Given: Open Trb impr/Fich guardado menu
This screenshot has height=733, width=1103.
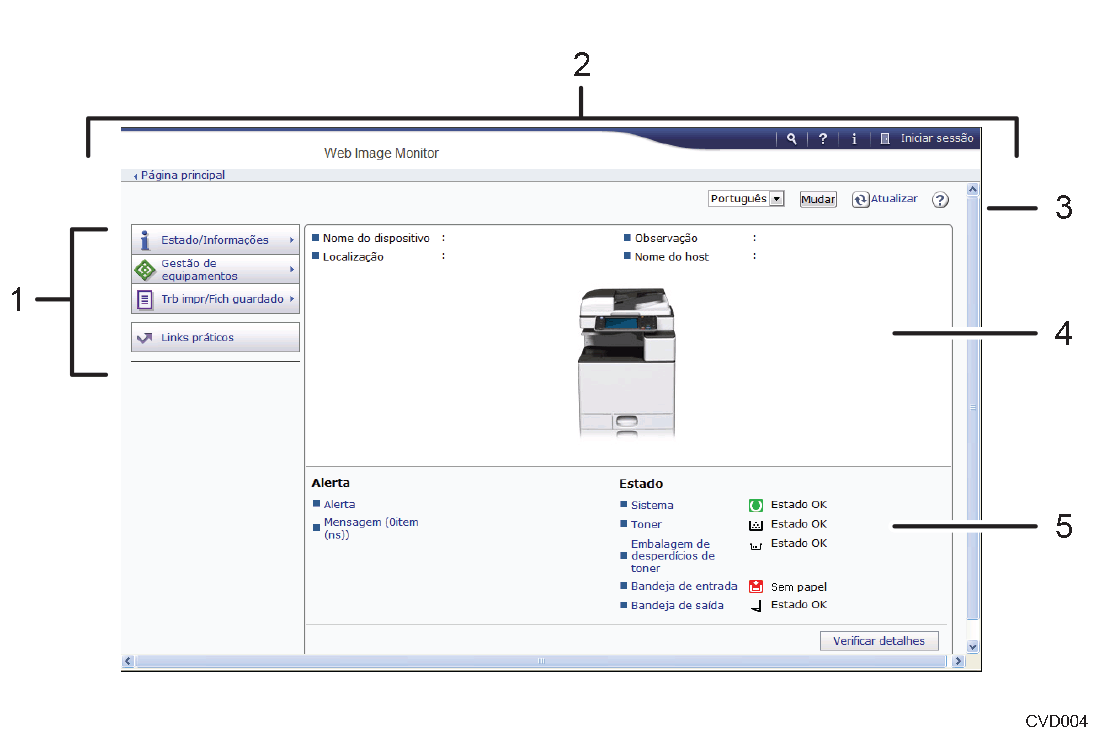Looking at the screenshot, I should (215, 299).
